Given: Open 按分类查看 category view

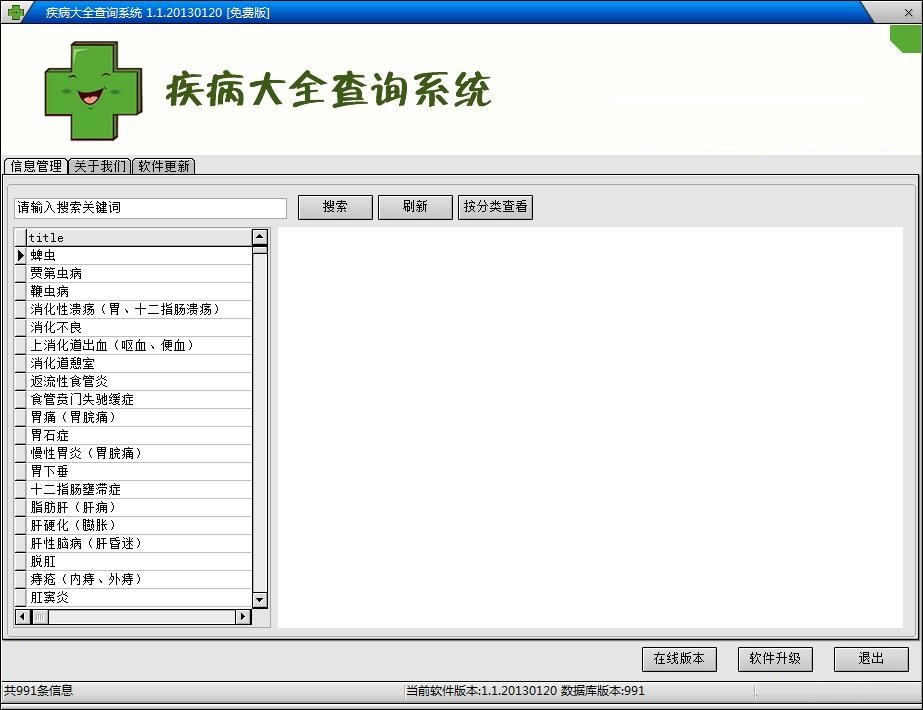Looking at the screenshot, I should 495,207.
